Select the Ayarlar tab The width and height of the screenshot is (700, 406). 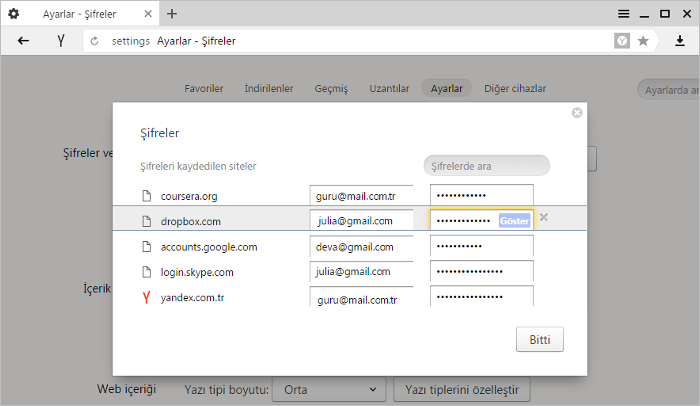446,88
